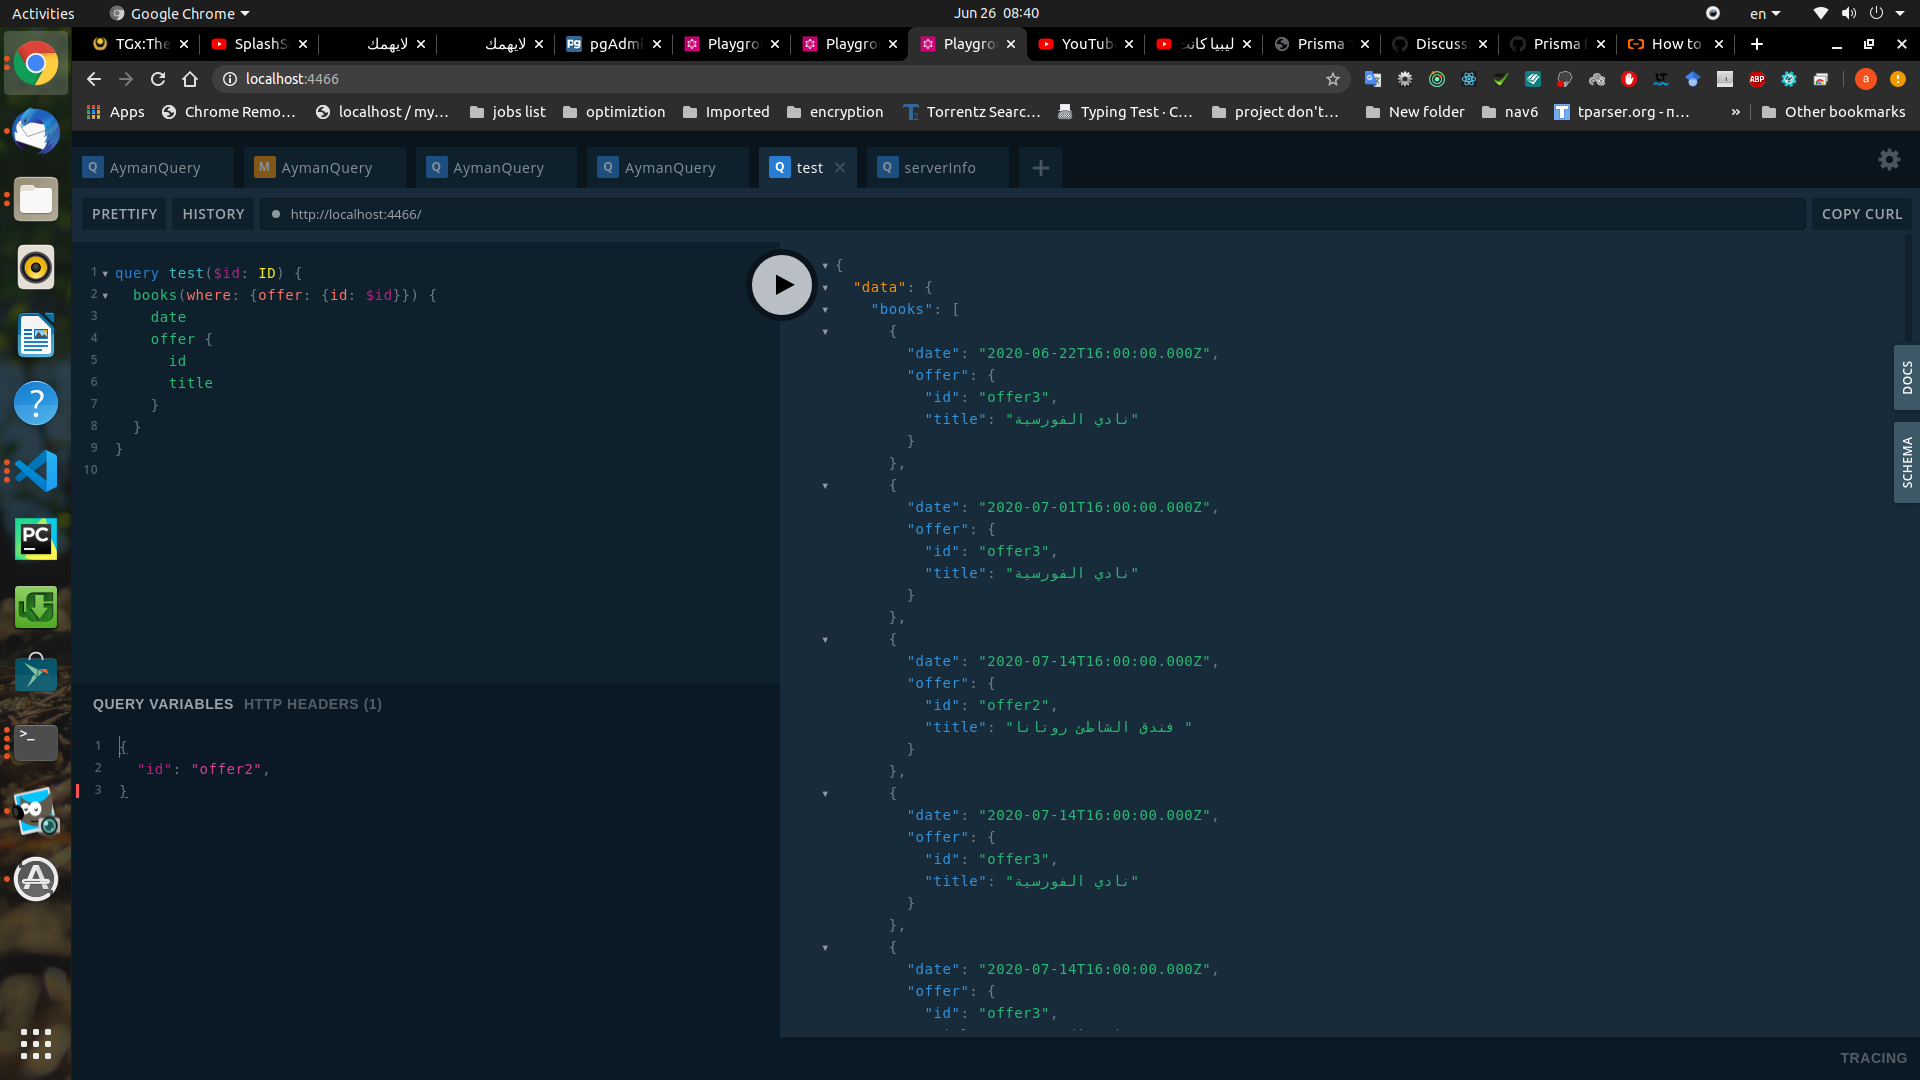Open the HTTP HEADERS (1) tab

click(x=313, y=704)
